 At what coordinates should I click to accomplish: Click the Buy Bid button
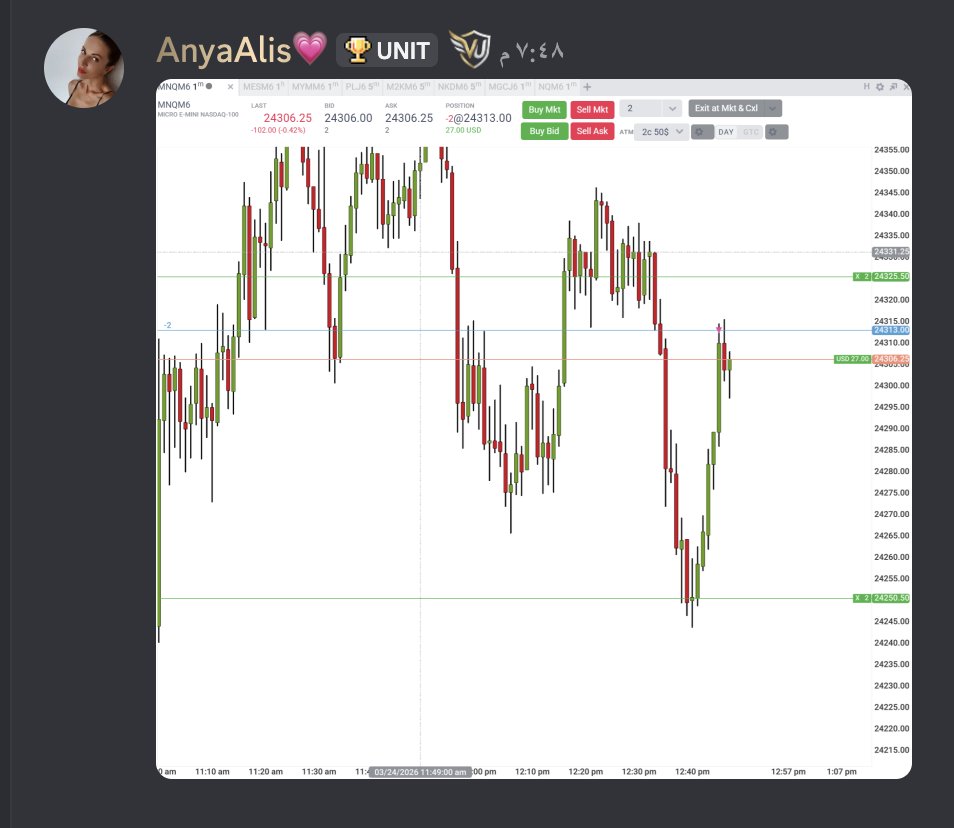544,131
